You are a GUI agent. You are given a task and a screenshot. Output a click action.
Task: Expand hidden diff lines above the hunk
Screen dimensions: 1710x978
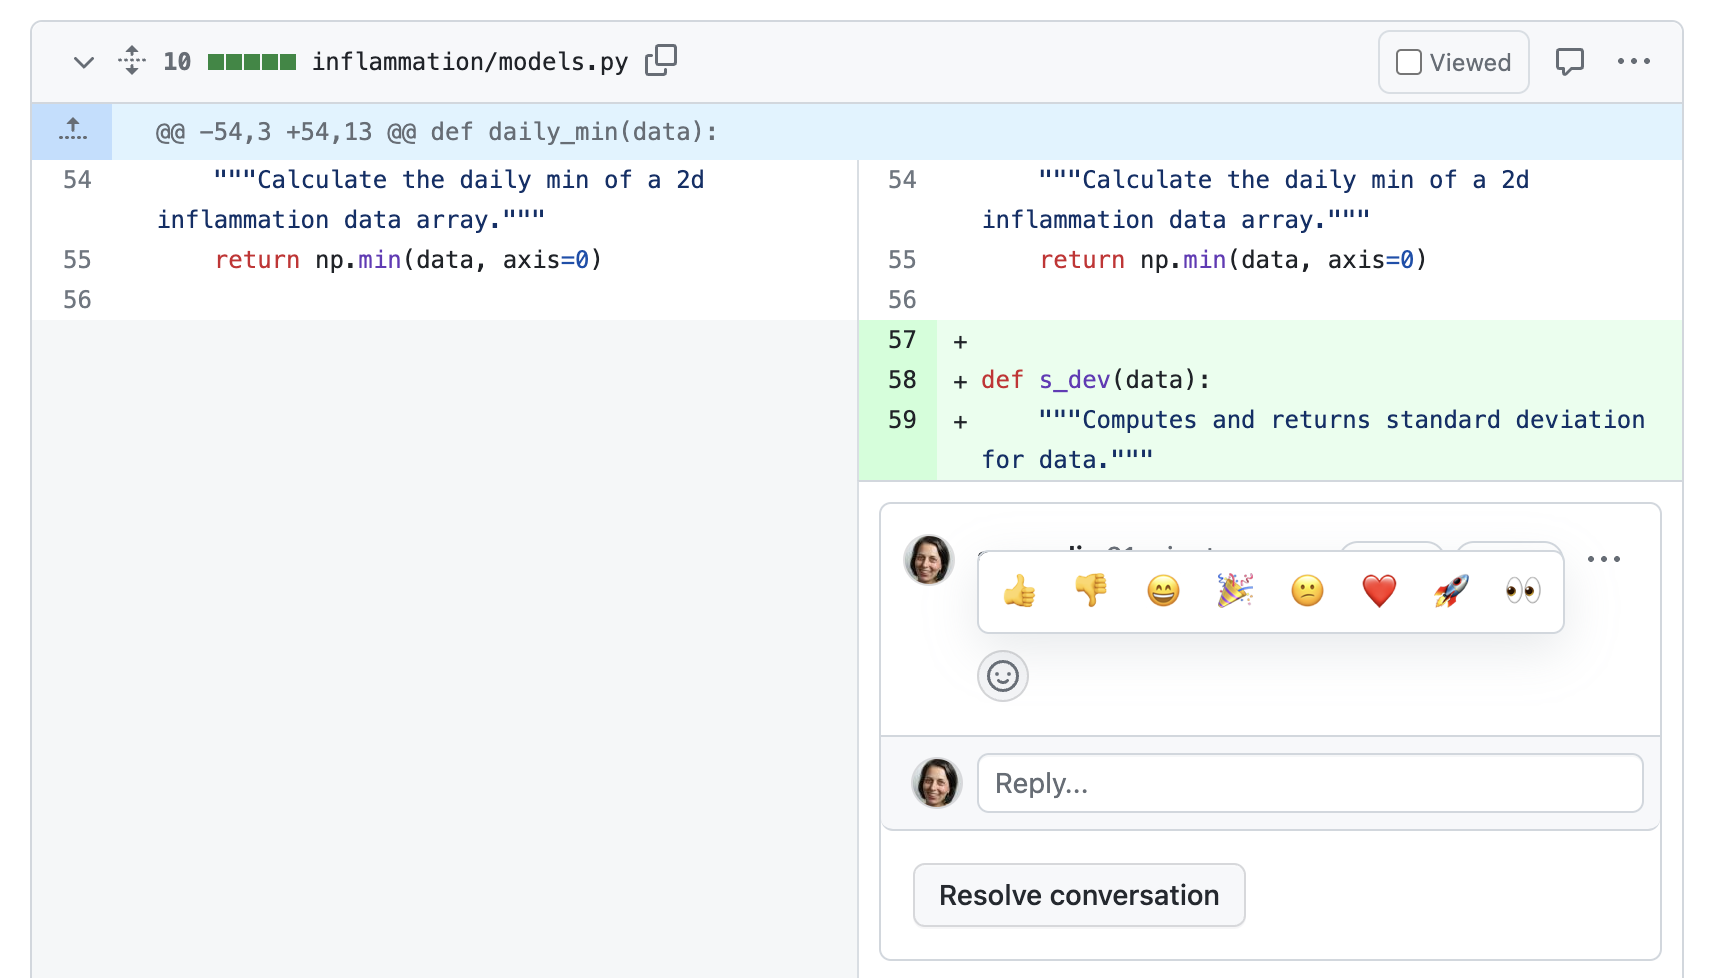pyautogui.click(x=72, y=130)
